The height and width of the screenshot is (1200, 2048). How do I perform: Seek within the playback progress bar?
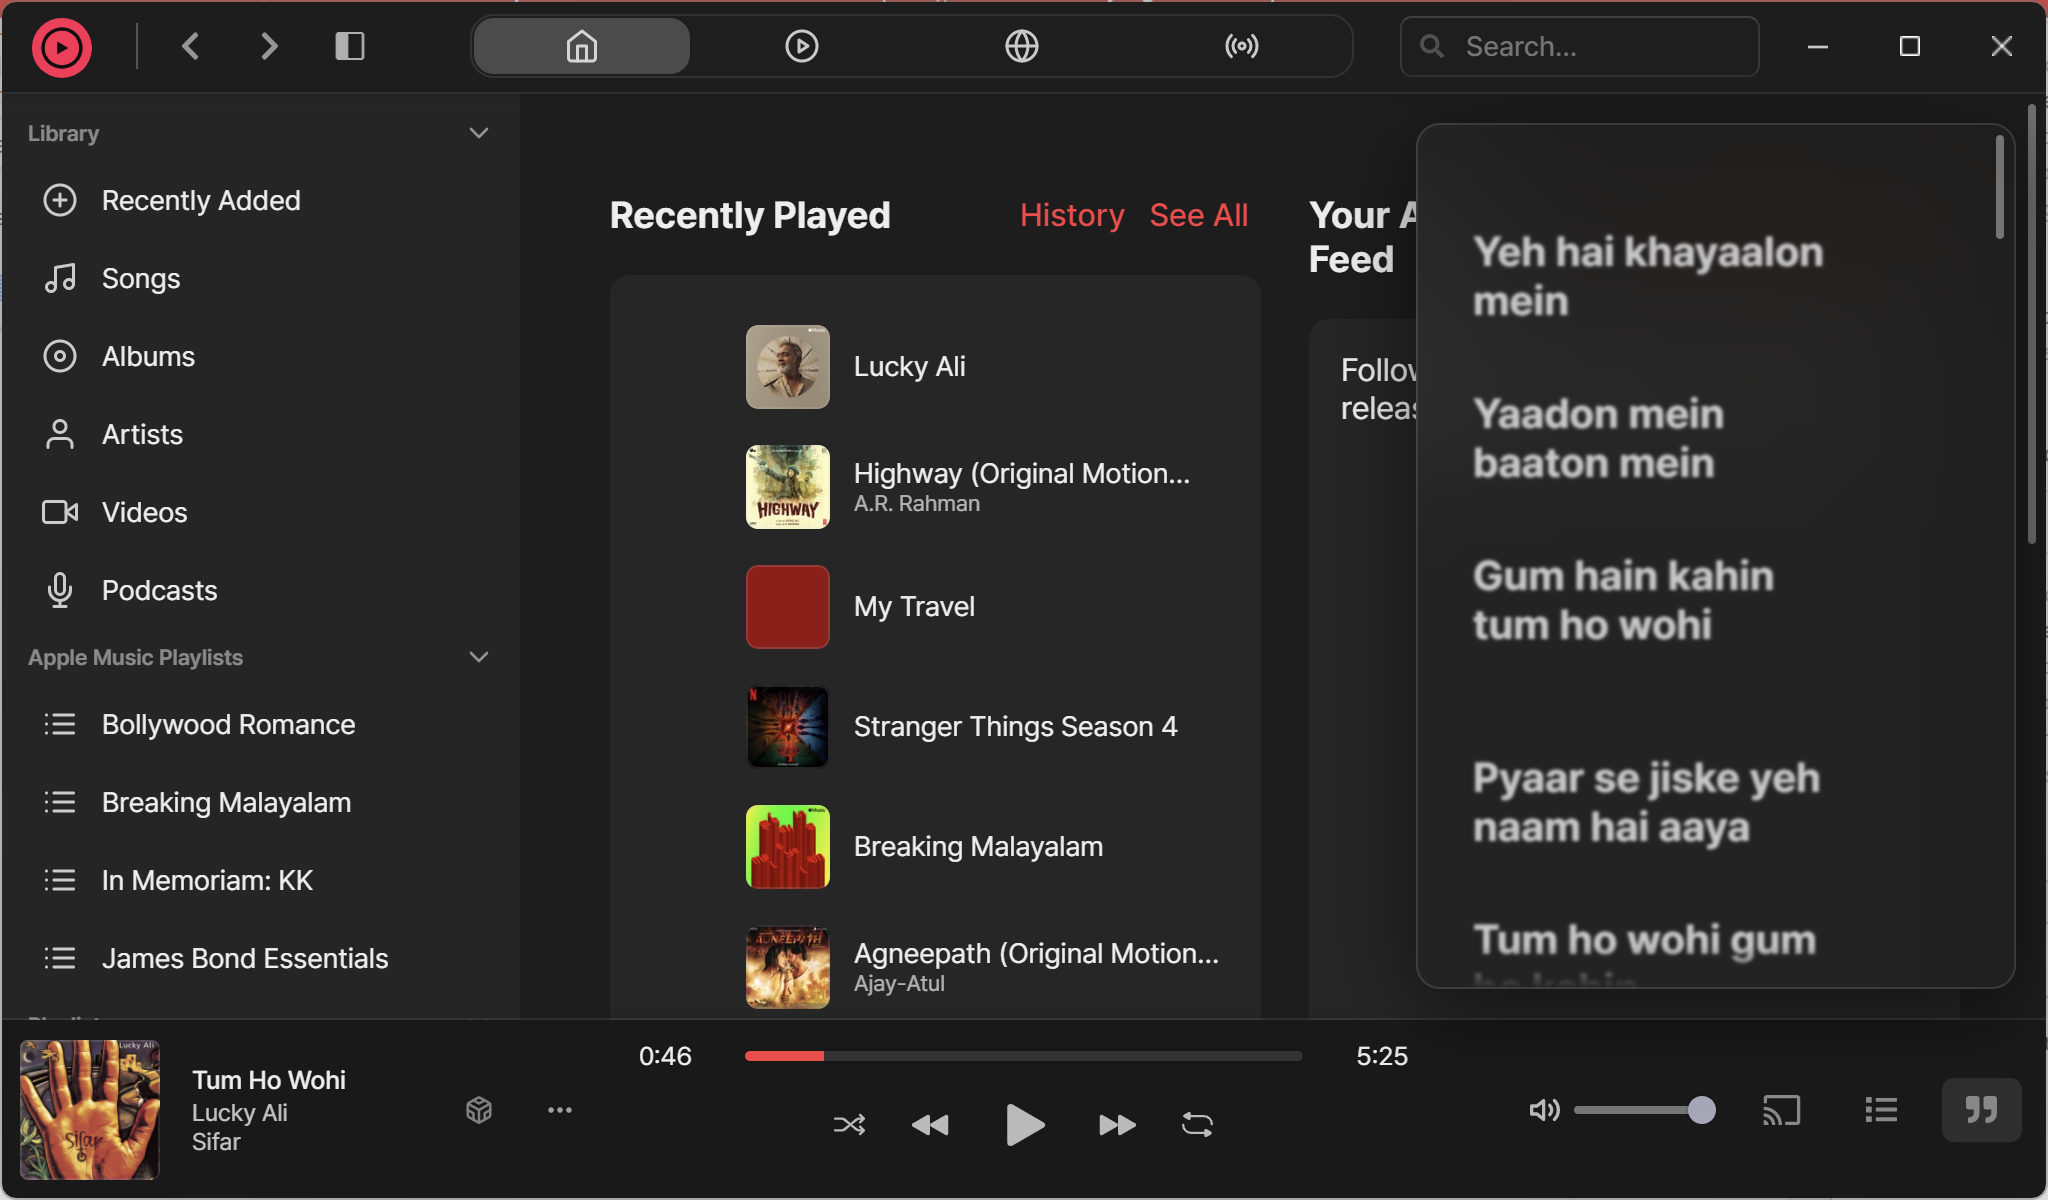pyautogui.click(x=1023, y=1056)
